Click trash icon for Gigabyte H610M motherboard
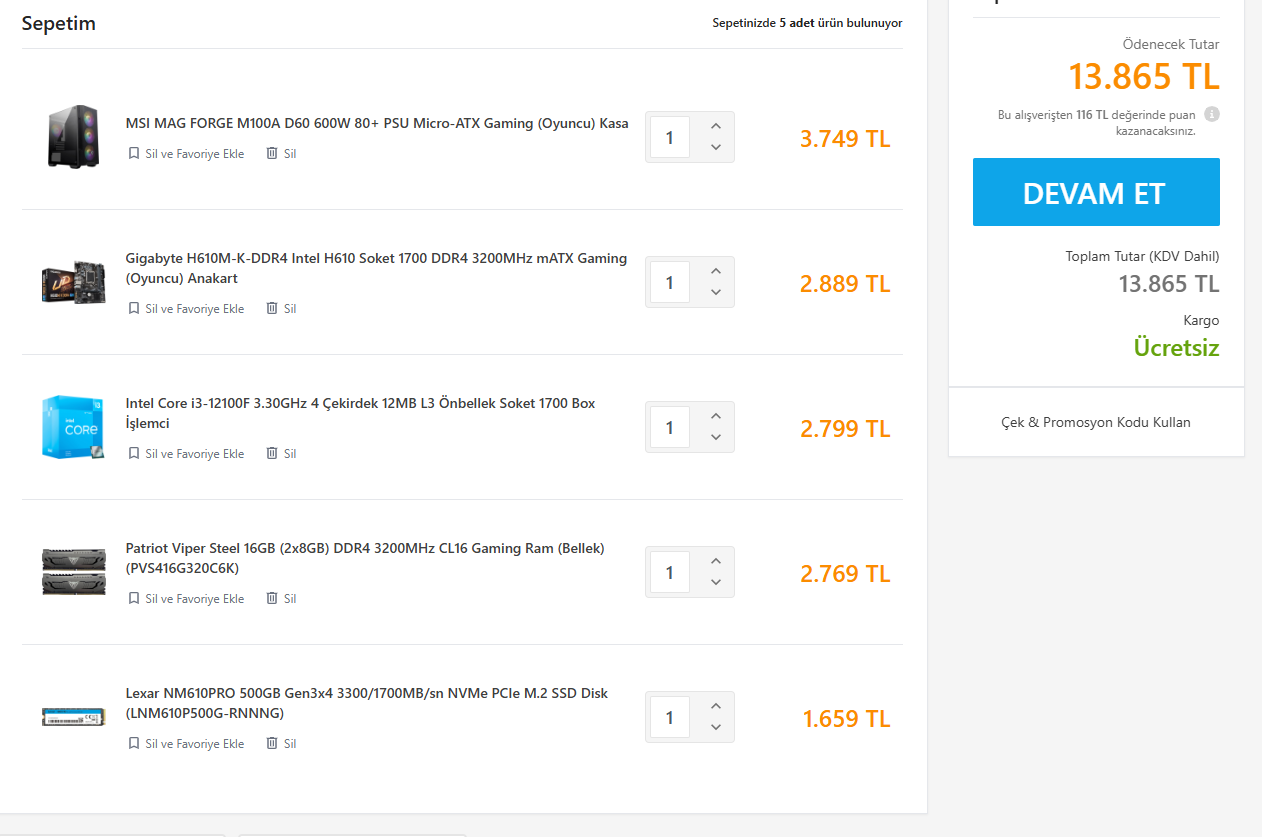1262x837 pixels. pyautogui.click(x=272, y=309)
